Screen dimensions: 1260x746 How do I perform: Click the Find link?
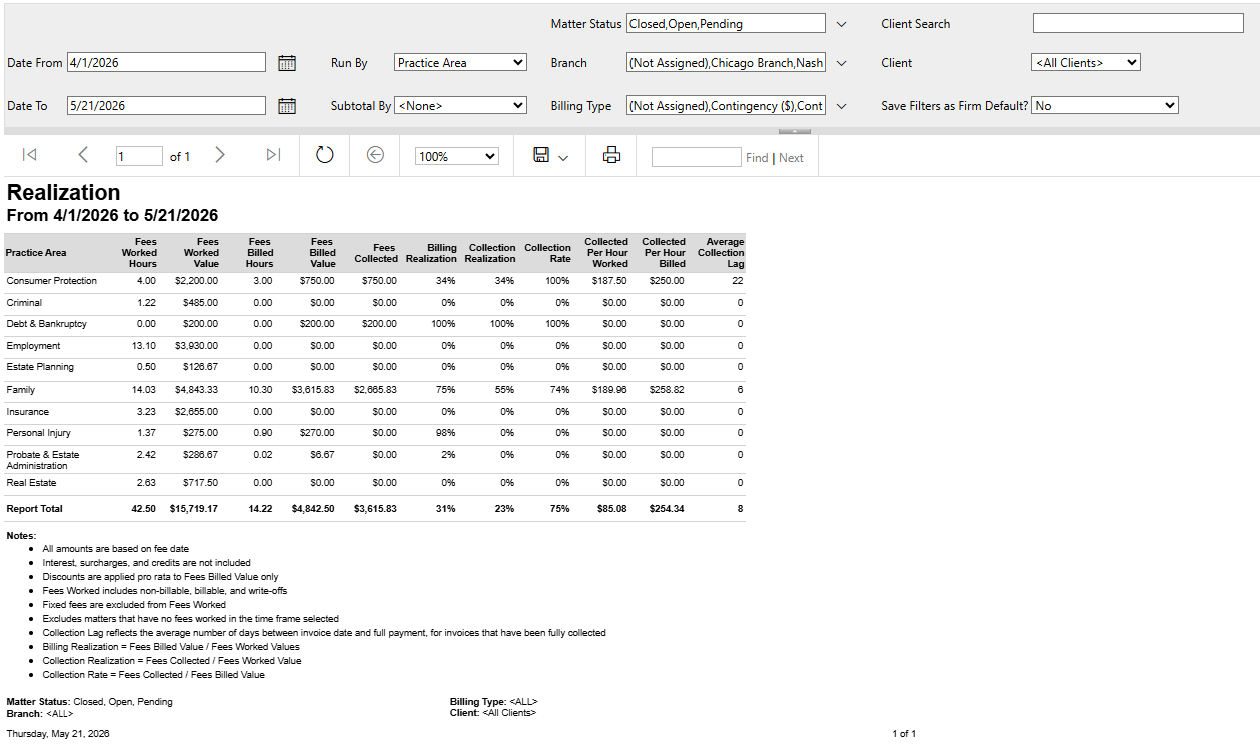(757, 158)
